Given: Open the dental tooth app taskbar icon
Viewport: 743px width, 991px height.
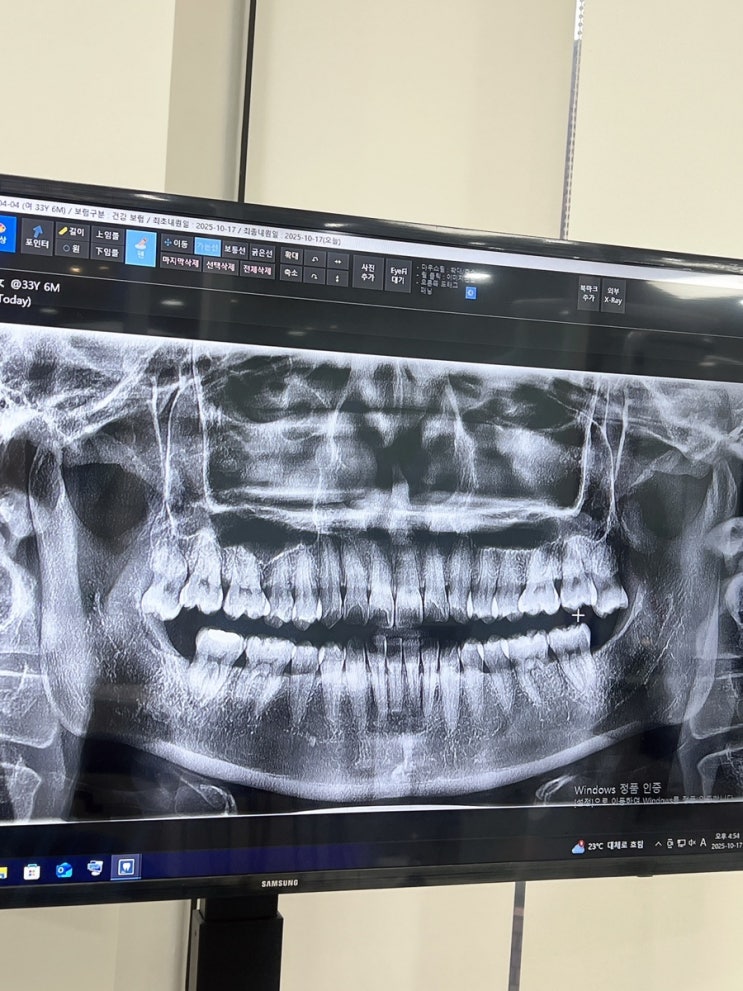Looking at the screenshot, I should point(126,866).
